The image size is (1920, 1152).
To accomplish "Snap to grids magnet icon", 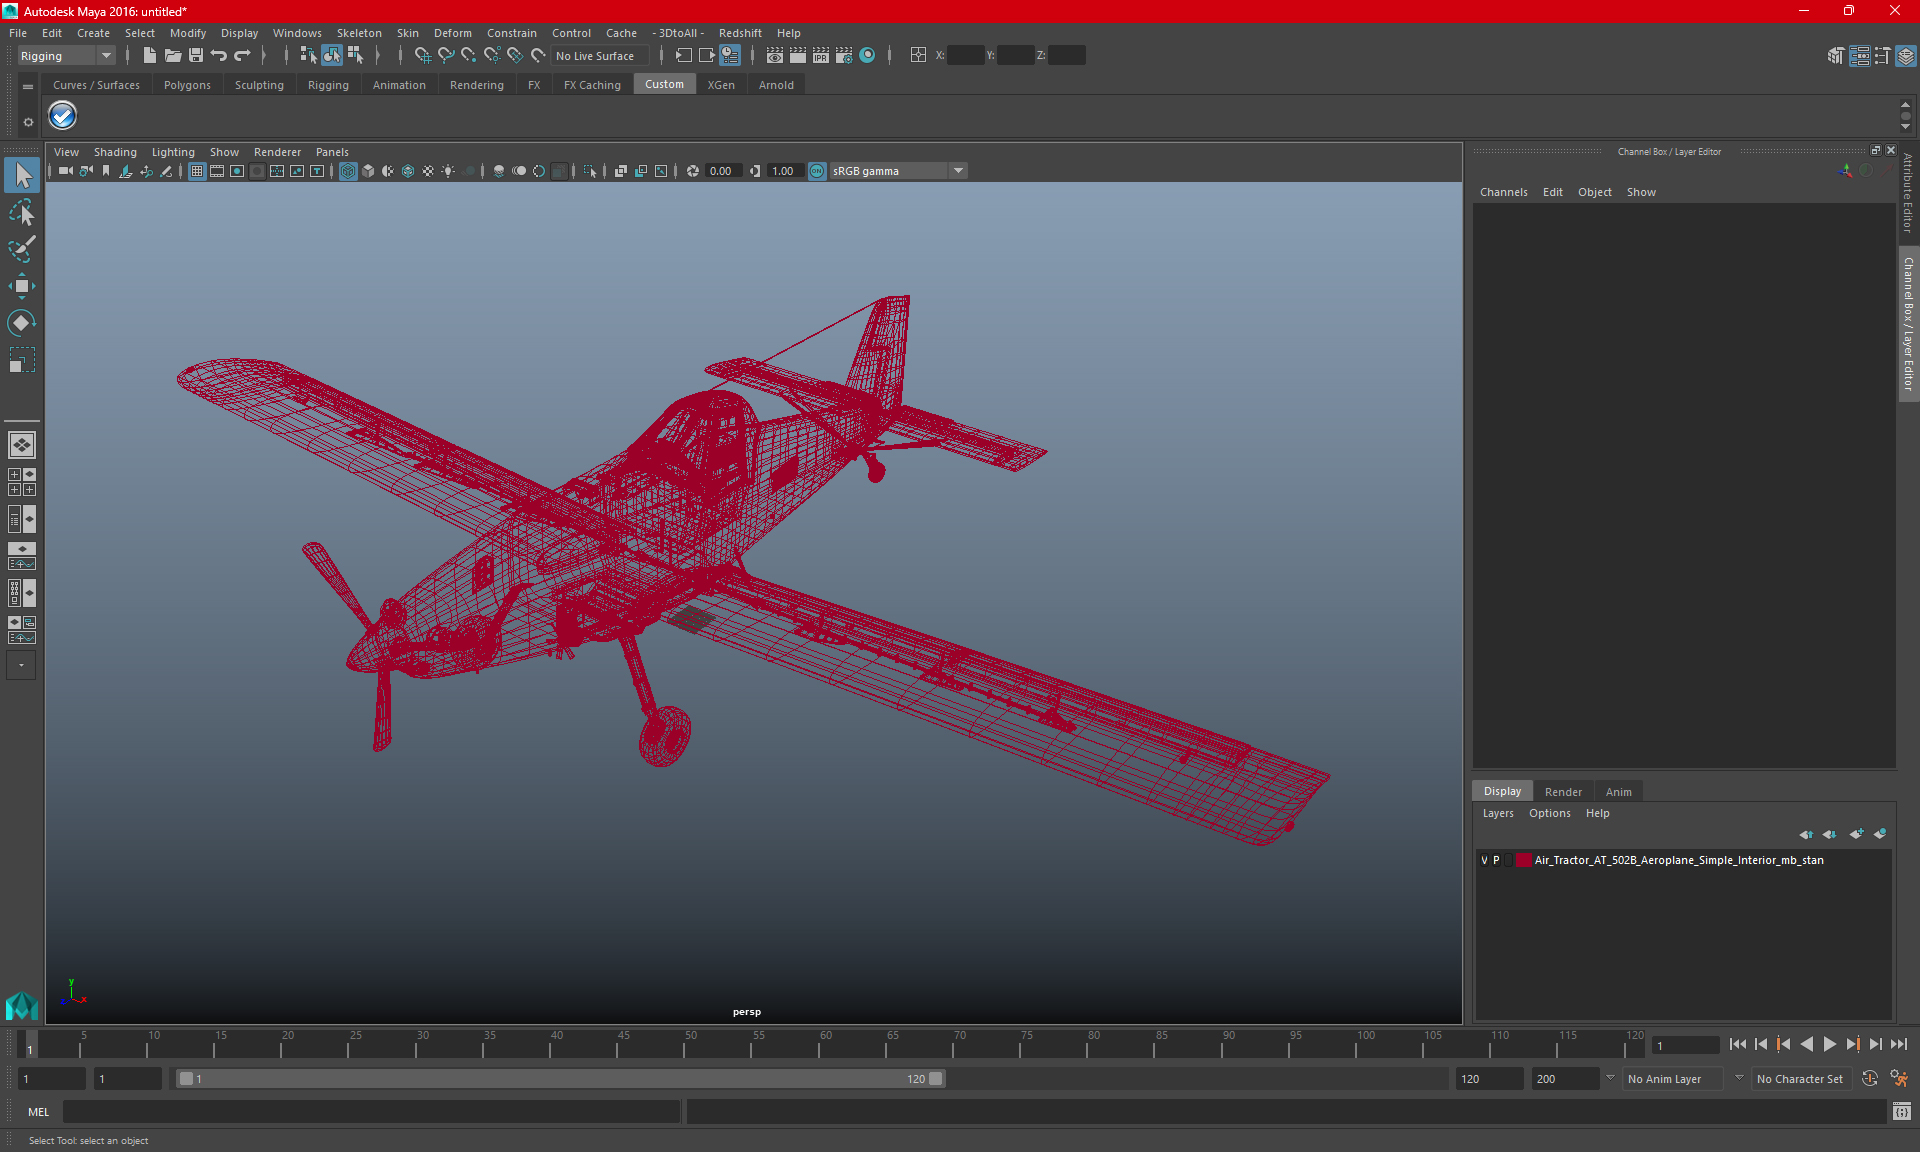I will 423,56.
